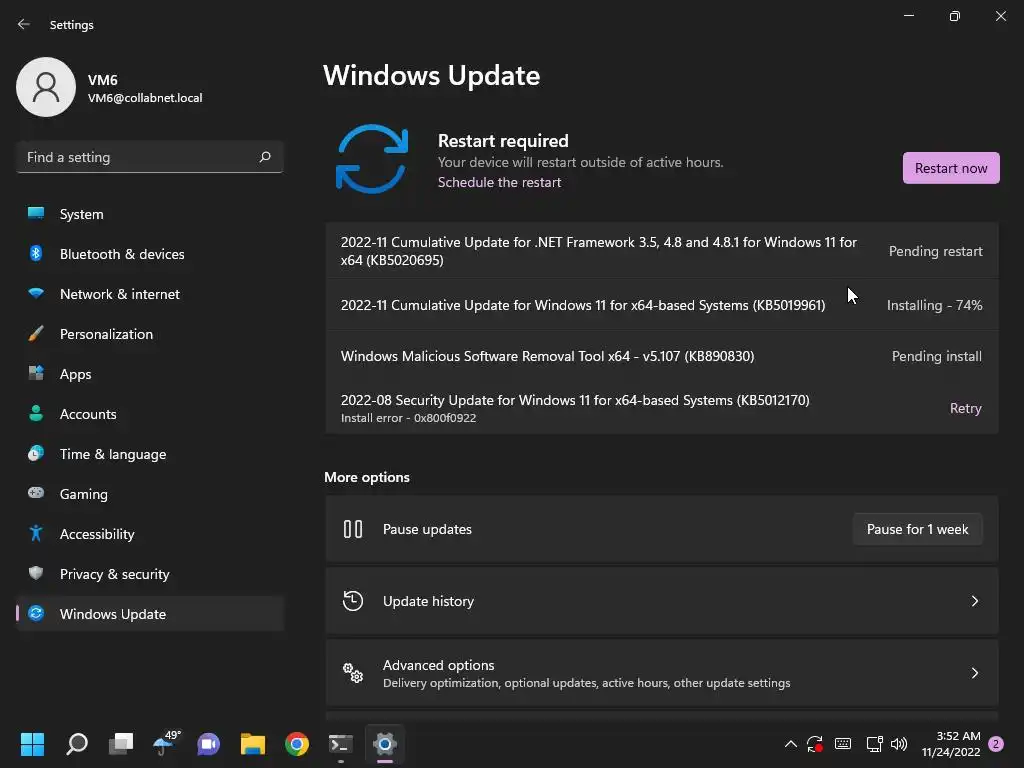Open the touch keyboard tray icon
The height and width of the screenshot is (768, 1024).
pos(843,744)
